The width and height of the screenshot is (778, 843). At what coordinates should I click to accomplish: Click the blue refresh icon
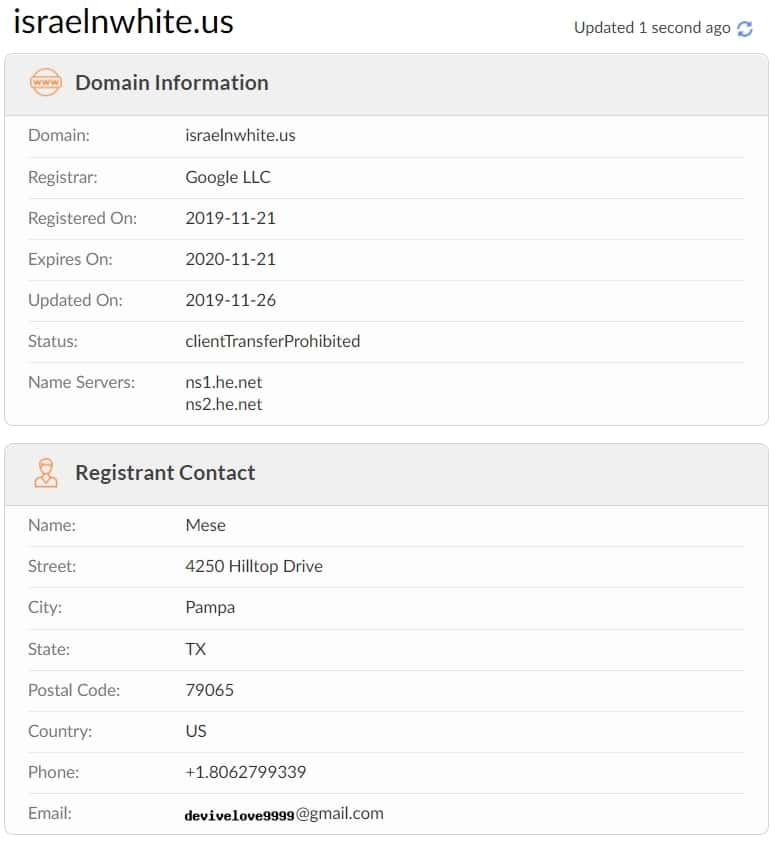click(745, 28)
